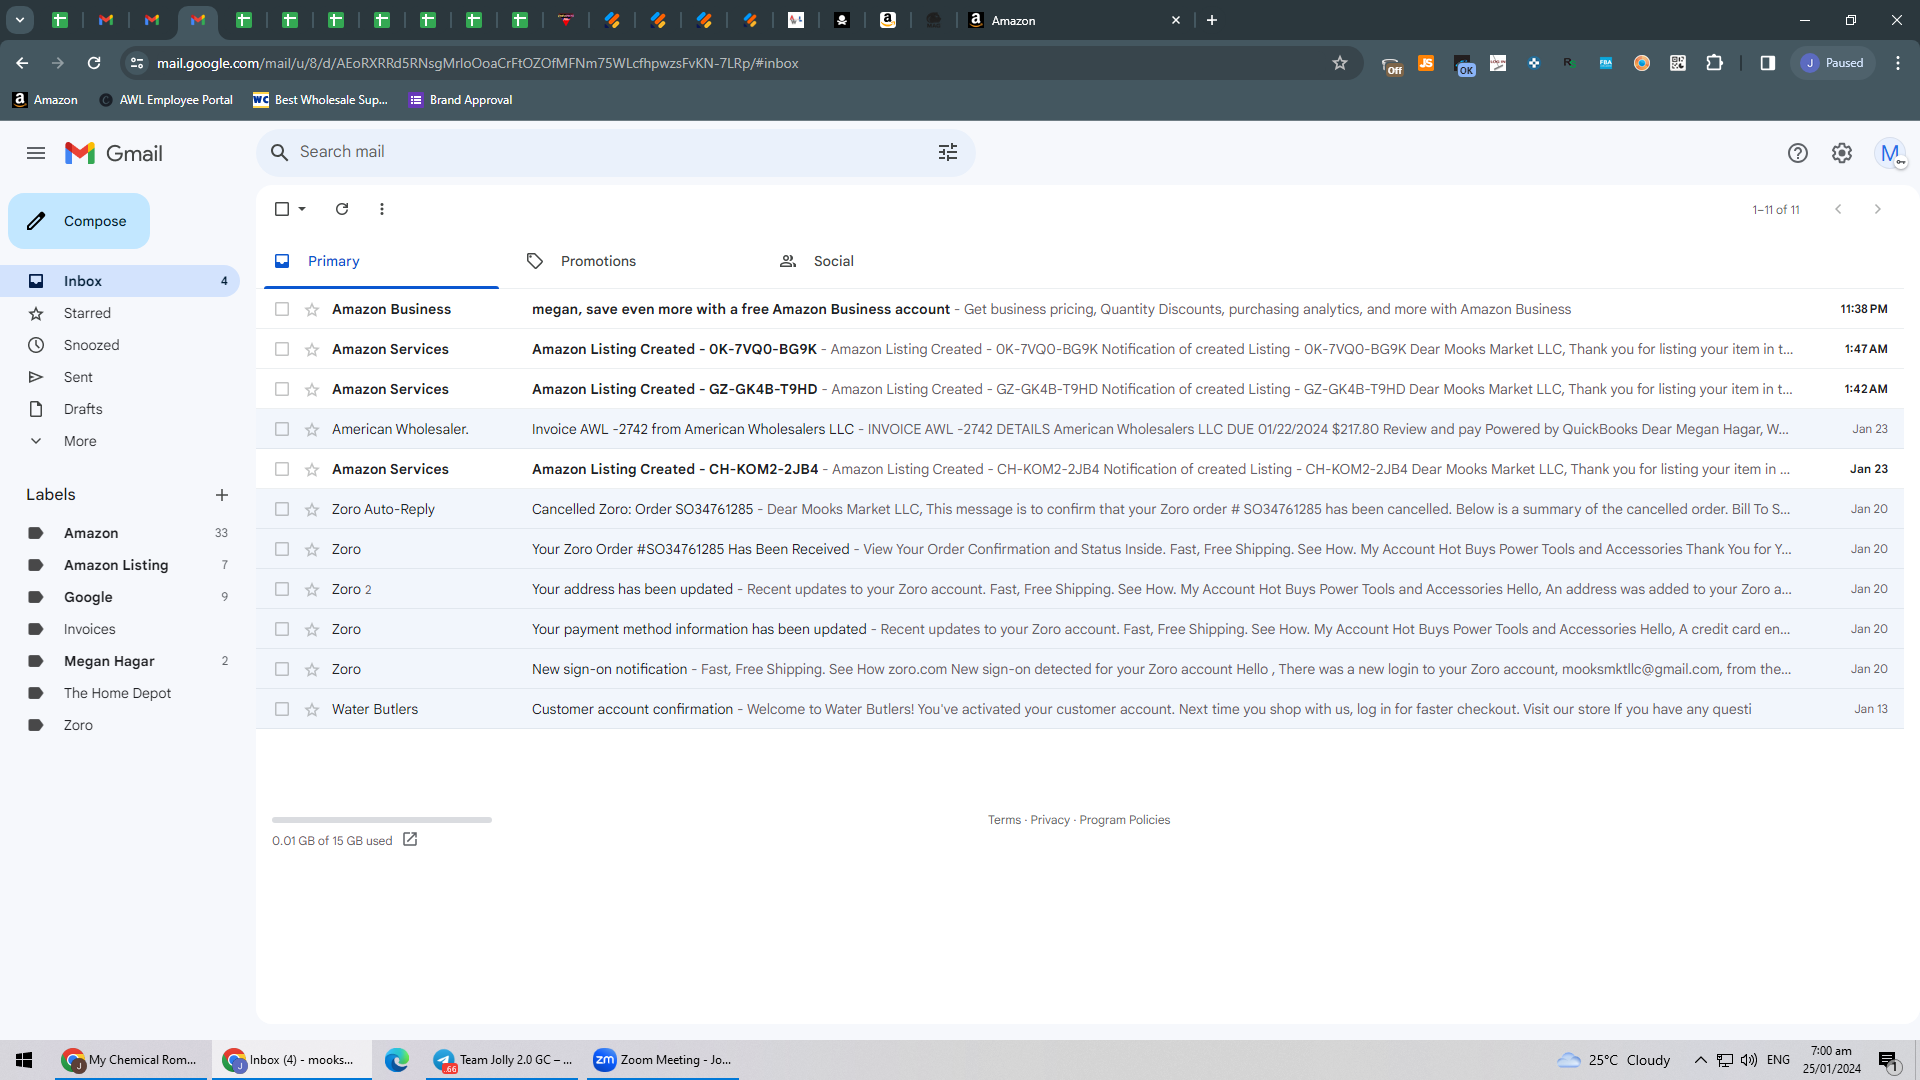
Task: Open Gmail Support help icon
Action: tap(1798, 153)
